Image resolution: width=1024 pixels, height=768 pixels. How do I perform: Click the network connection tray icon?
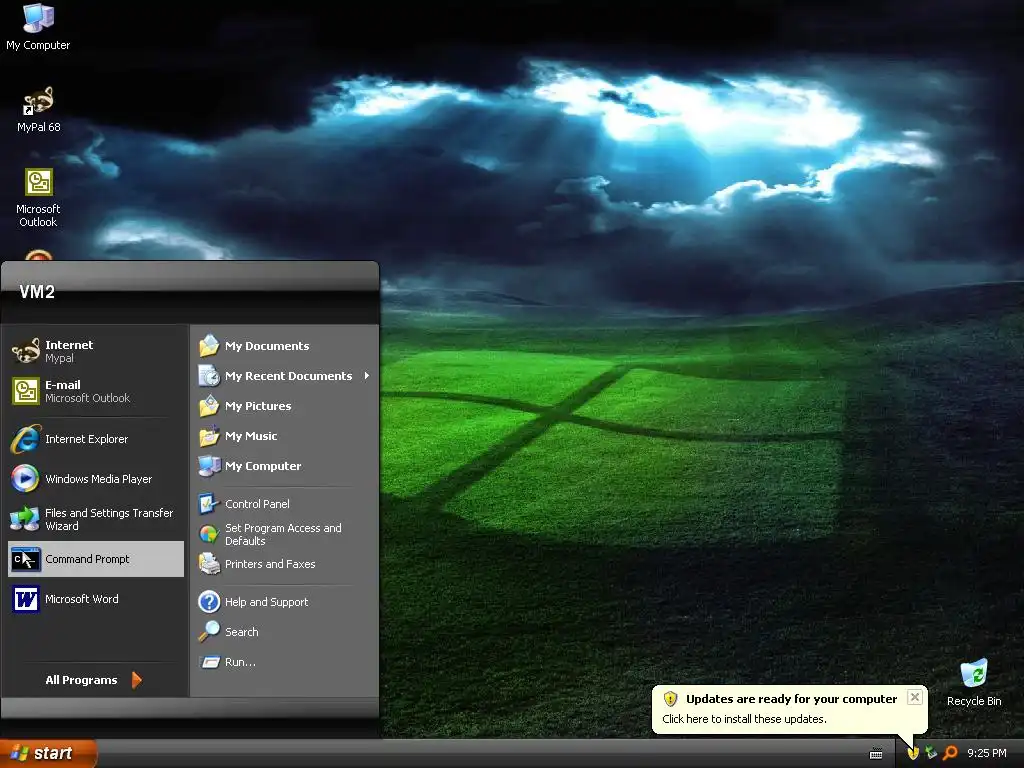pyautogui.click(x=931, y=754)
